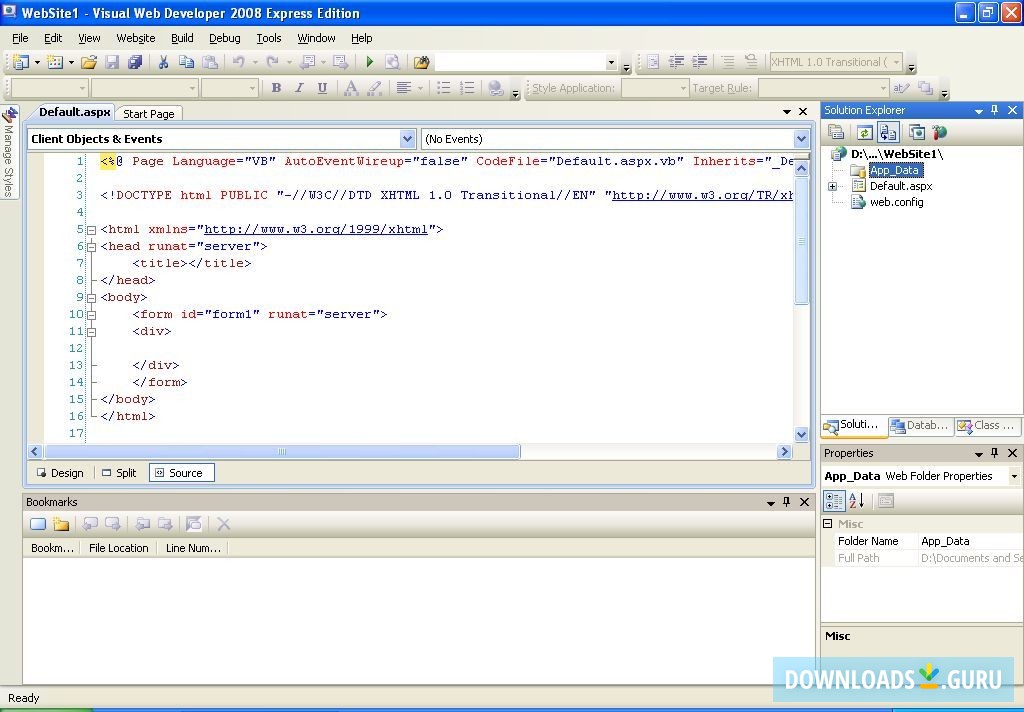This screenshot has height=712, width=1024.
Task: Open ASP.NET Configuration from Solution Explorer
Action: coord(938,132)
